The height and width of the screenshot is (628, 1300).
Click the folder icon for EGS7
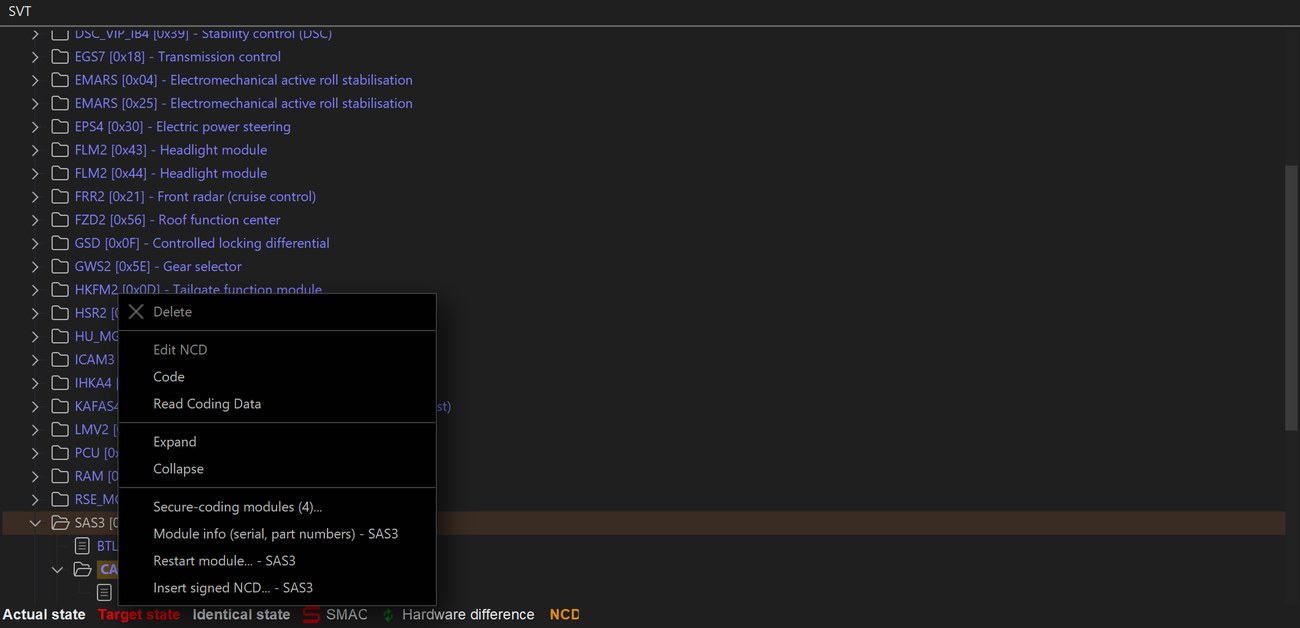[60, 57]
